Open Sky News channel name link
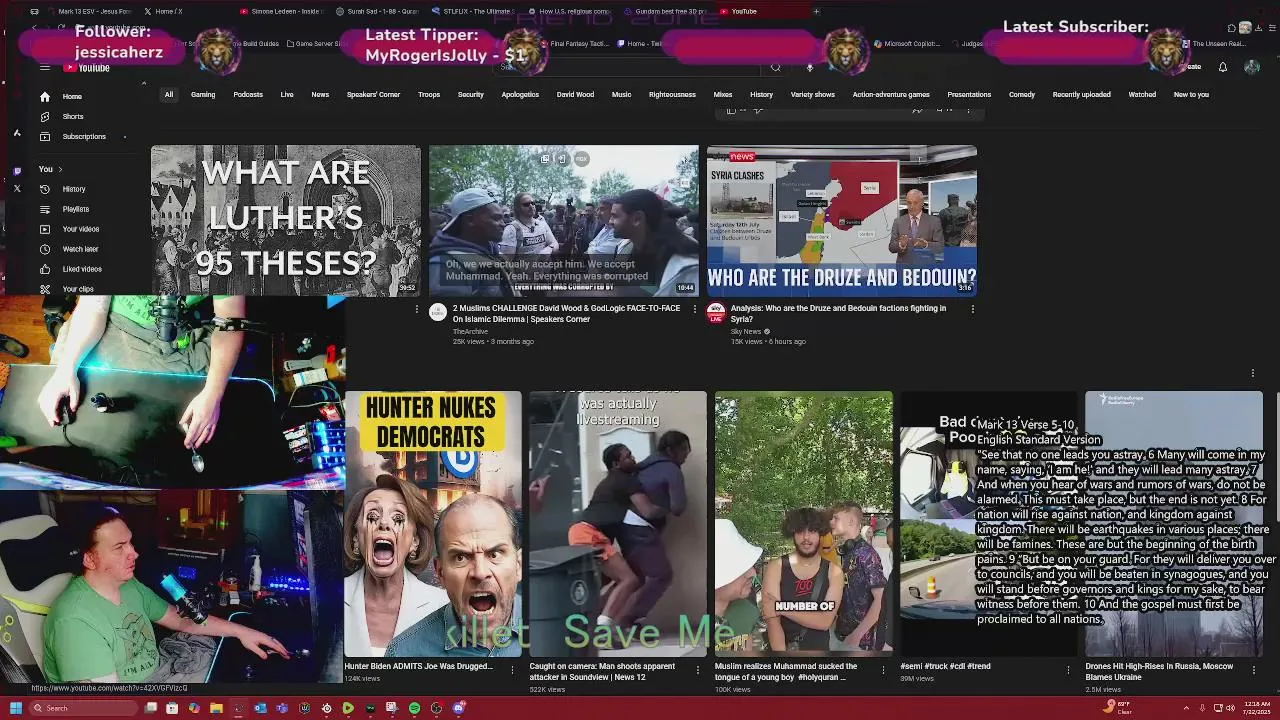The width and height of the screenshot is (1280, 720). pyautogui.click(x=746, y=331)
